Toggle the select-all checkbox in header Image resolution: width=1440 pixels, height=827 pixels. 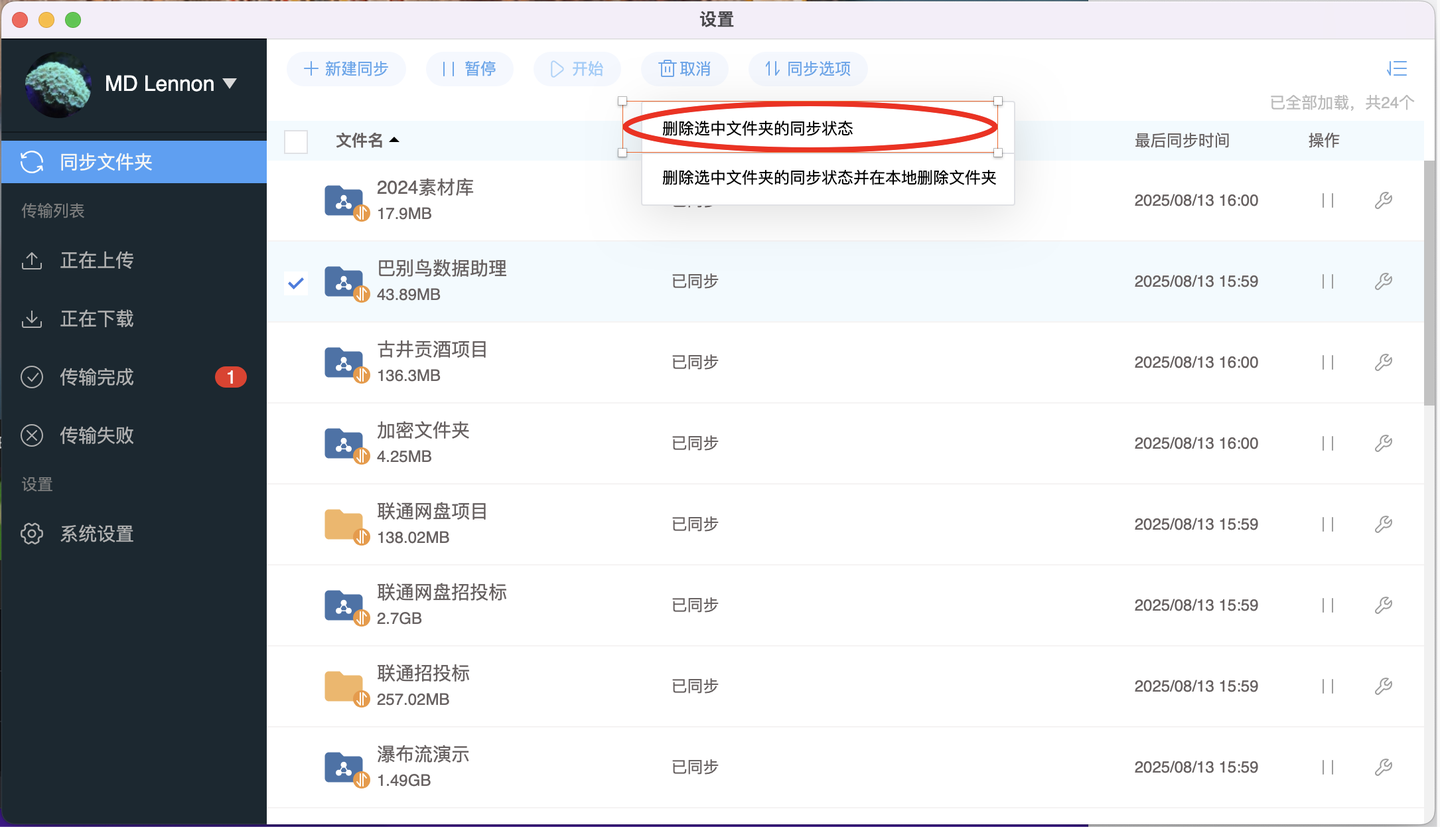coord(296,141)
